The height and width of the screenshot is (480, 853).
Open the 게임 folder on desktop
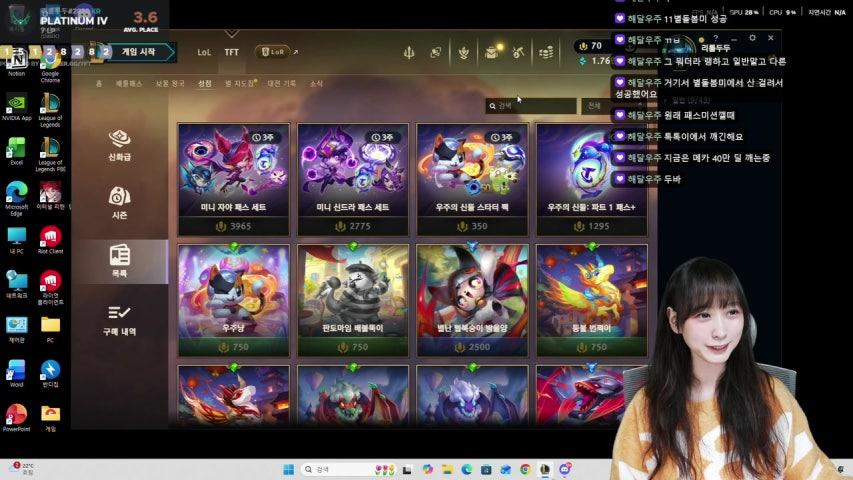(x=50, y=418)
